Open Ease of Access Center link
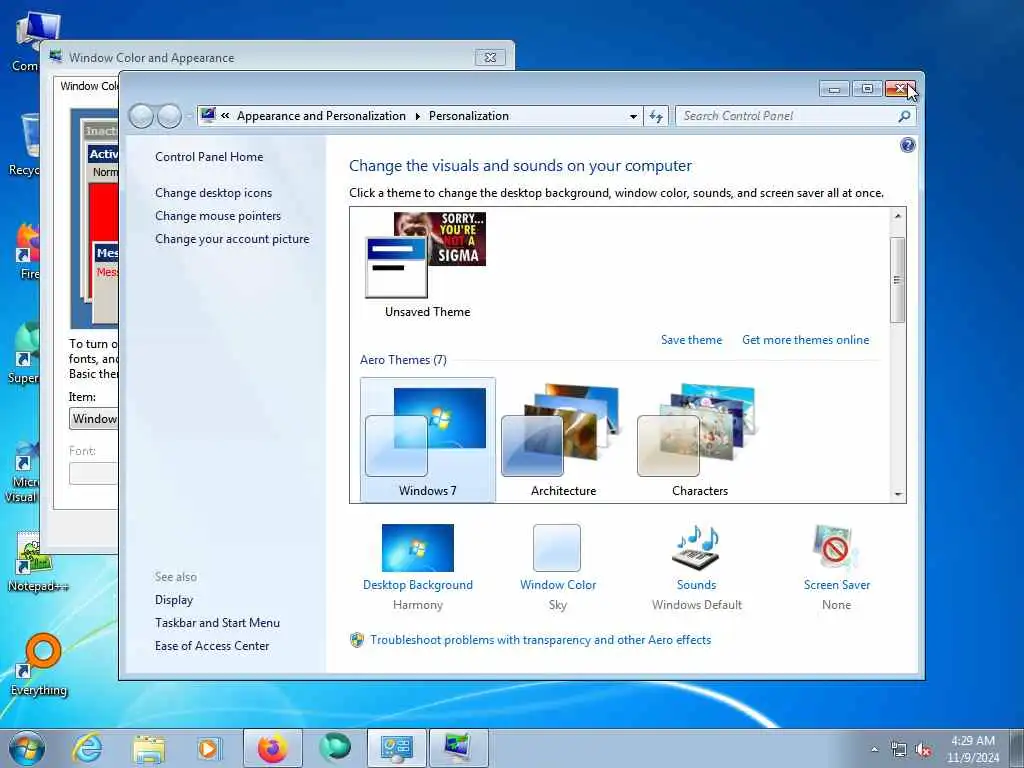1024x768 pixels. tap(212, 646)
